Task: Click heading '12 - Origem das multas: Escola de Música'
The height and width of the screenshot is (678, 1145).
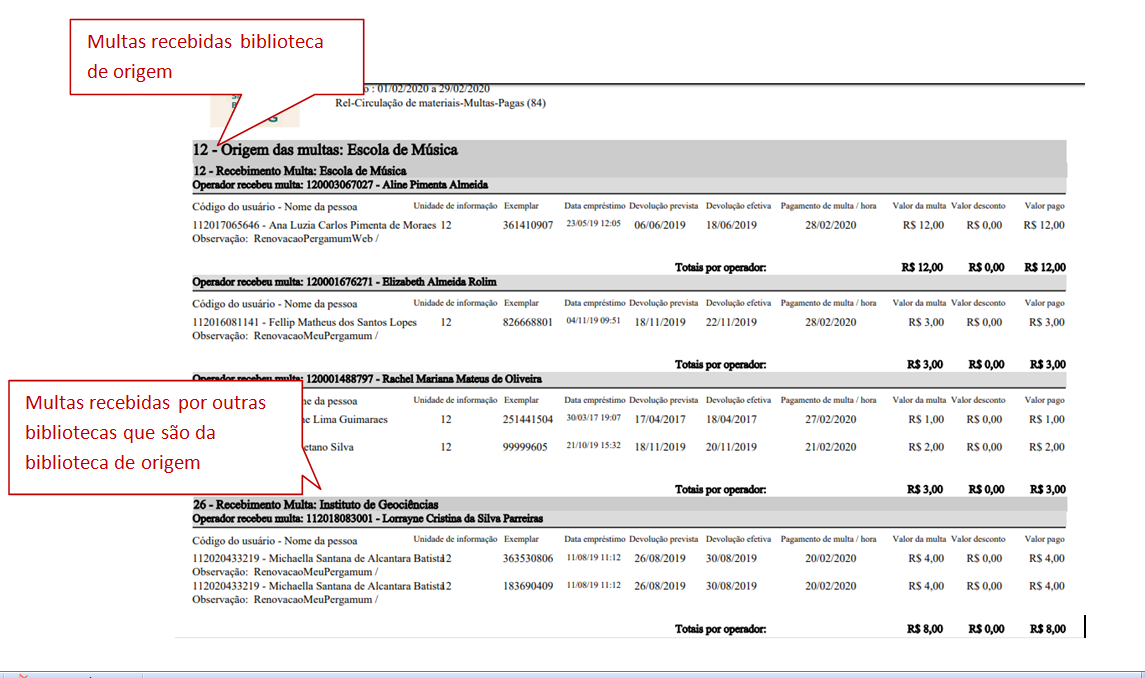Action: [x=325, y=150]
